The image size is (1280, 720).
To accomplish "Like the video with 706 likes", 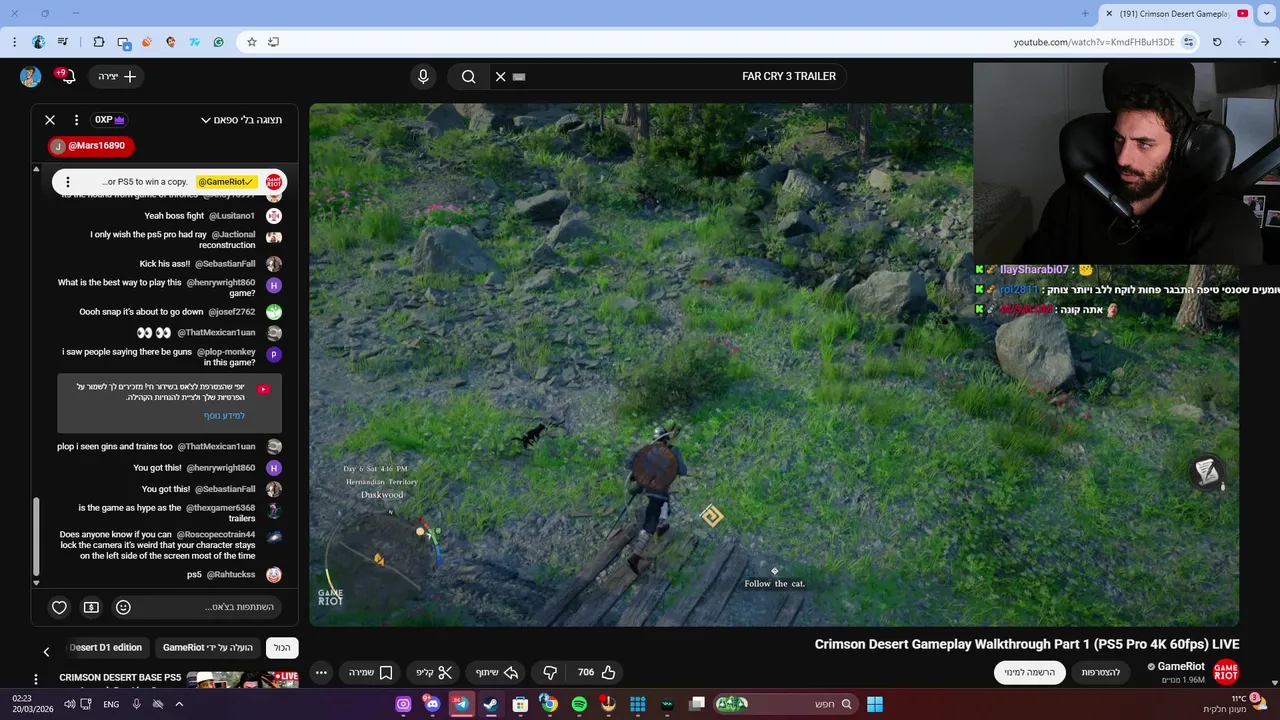I will pos(597,673).
